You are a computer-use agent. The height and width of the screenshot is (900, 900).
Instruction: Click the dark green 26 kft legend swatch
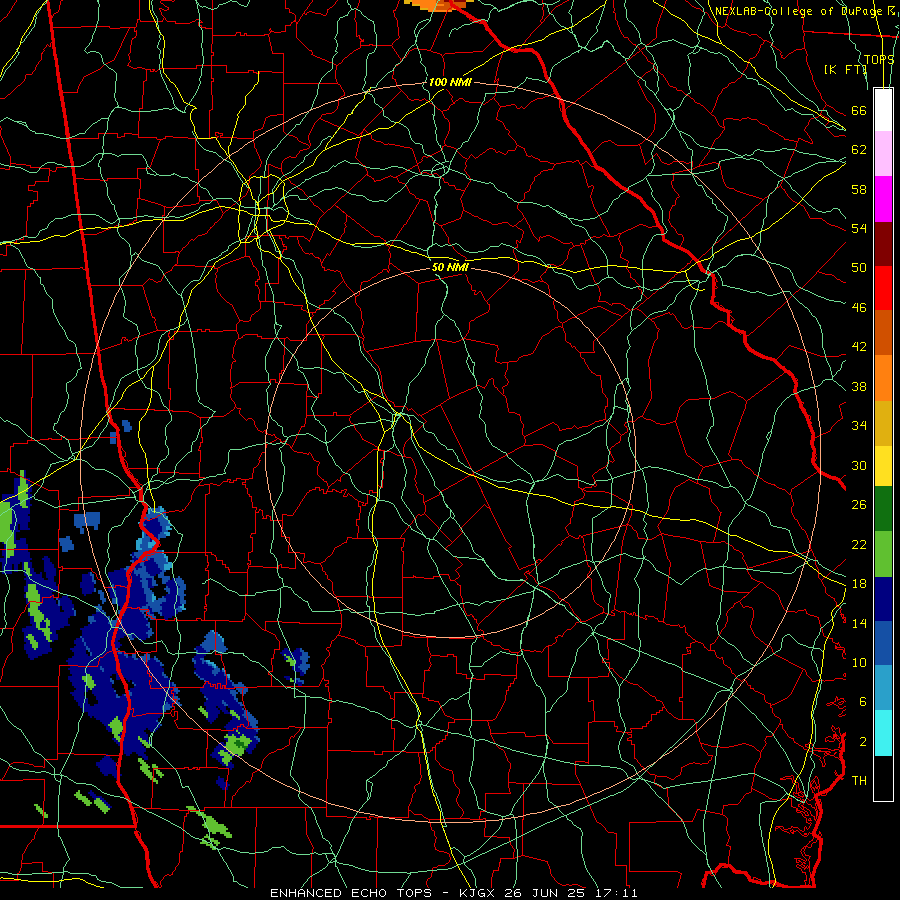tap(883, 509)
